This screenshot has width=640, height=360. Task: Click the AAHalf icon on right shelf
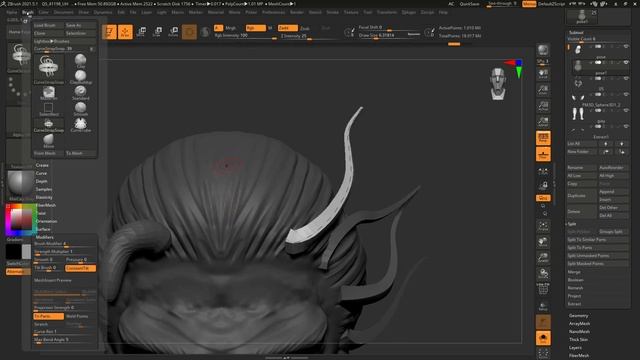(543, 122)
